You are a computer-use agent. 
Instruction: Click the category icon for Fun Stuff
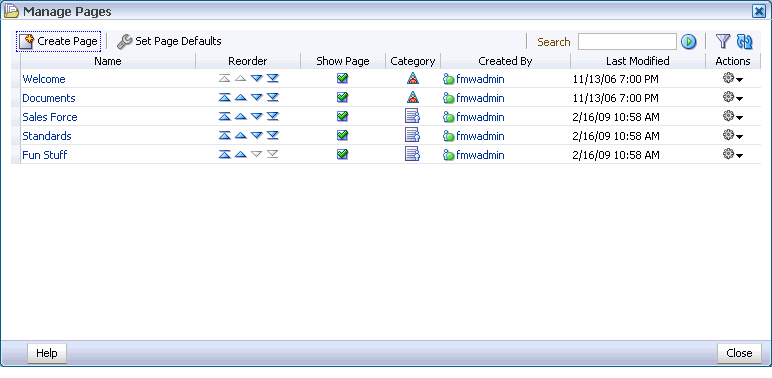(412, 154)
